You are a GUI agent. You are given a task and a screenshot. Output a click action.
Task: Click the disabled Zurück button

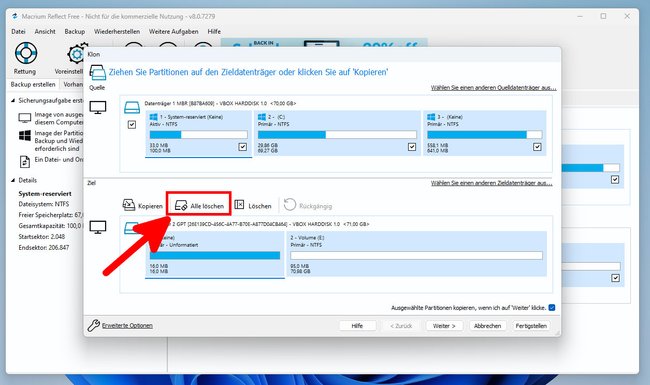(x=401, y=326)
